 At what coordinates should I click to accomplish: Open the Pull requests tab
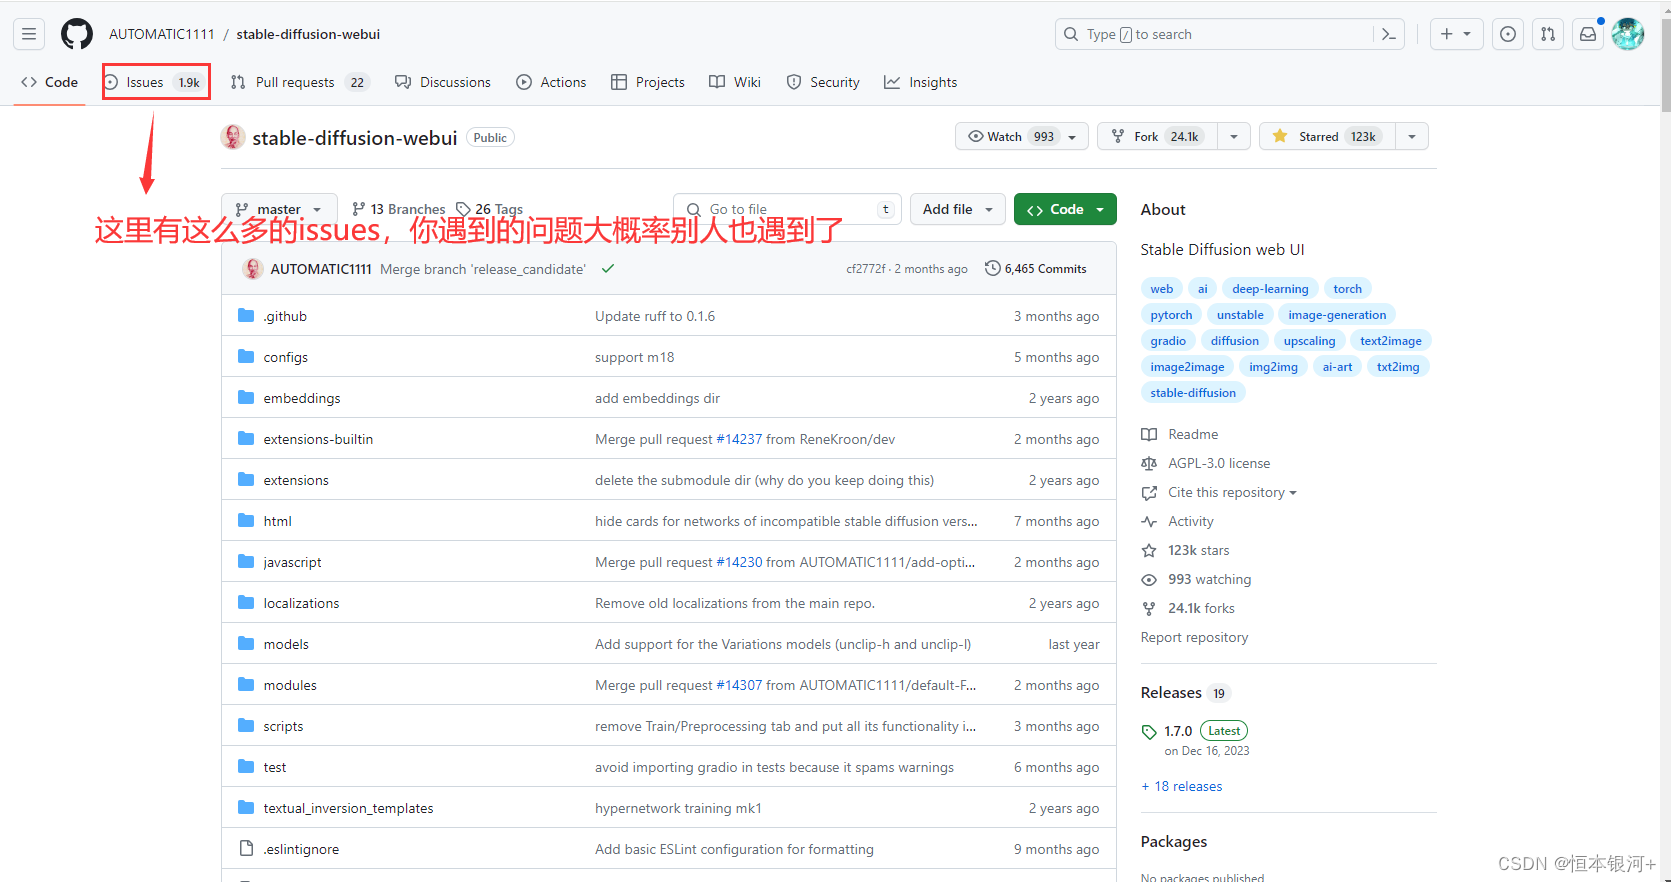[300, 82]
